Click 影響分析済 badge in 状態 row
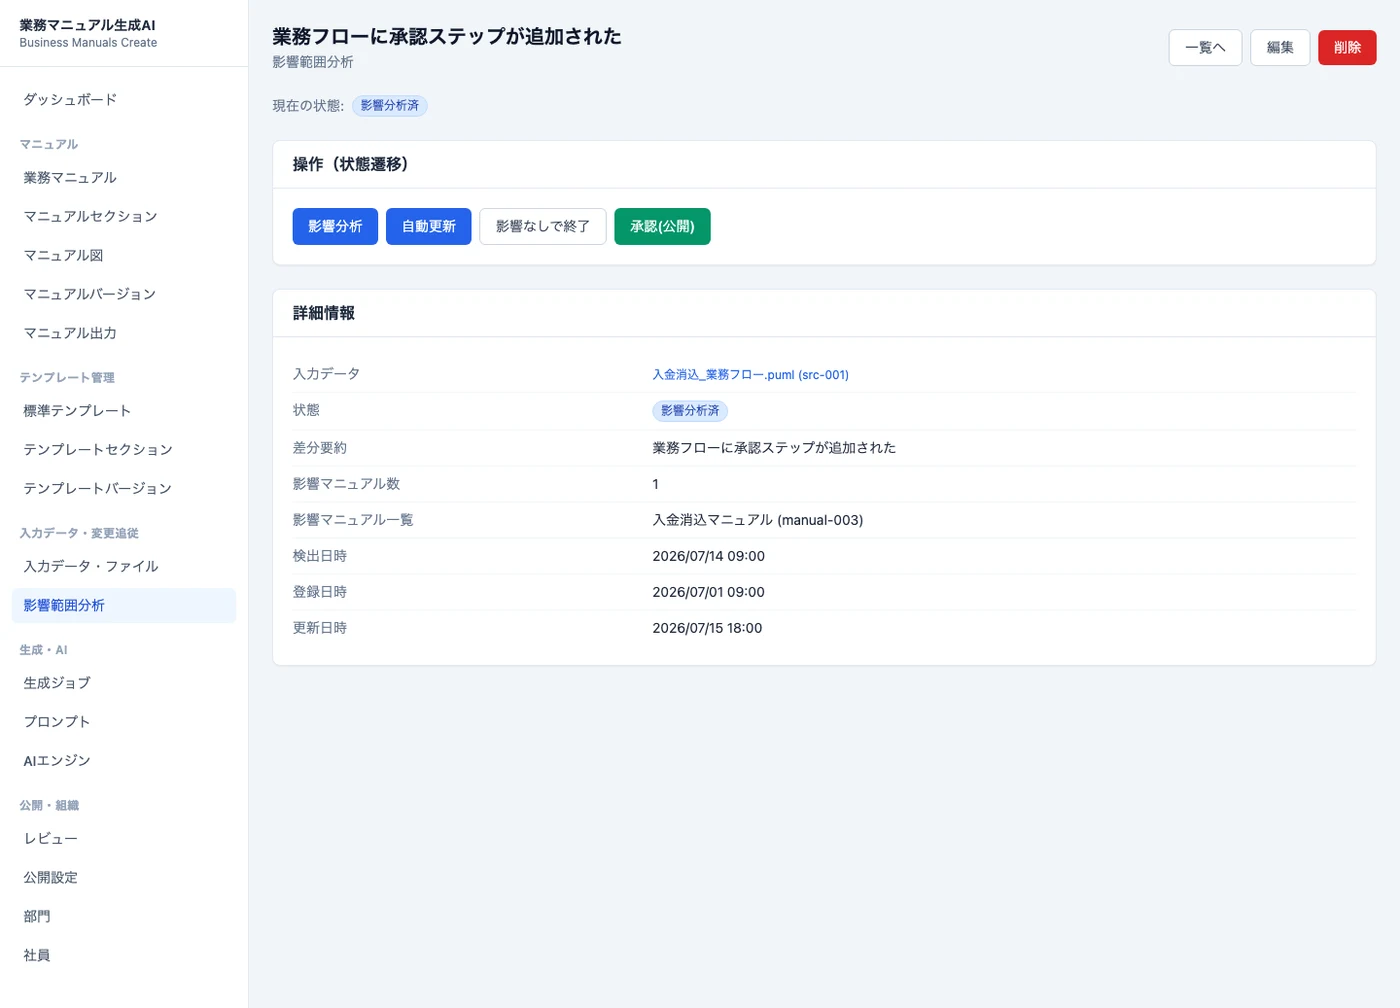Image resolution: width=1400 pixels, height=1008 pixels. point(690,411)
